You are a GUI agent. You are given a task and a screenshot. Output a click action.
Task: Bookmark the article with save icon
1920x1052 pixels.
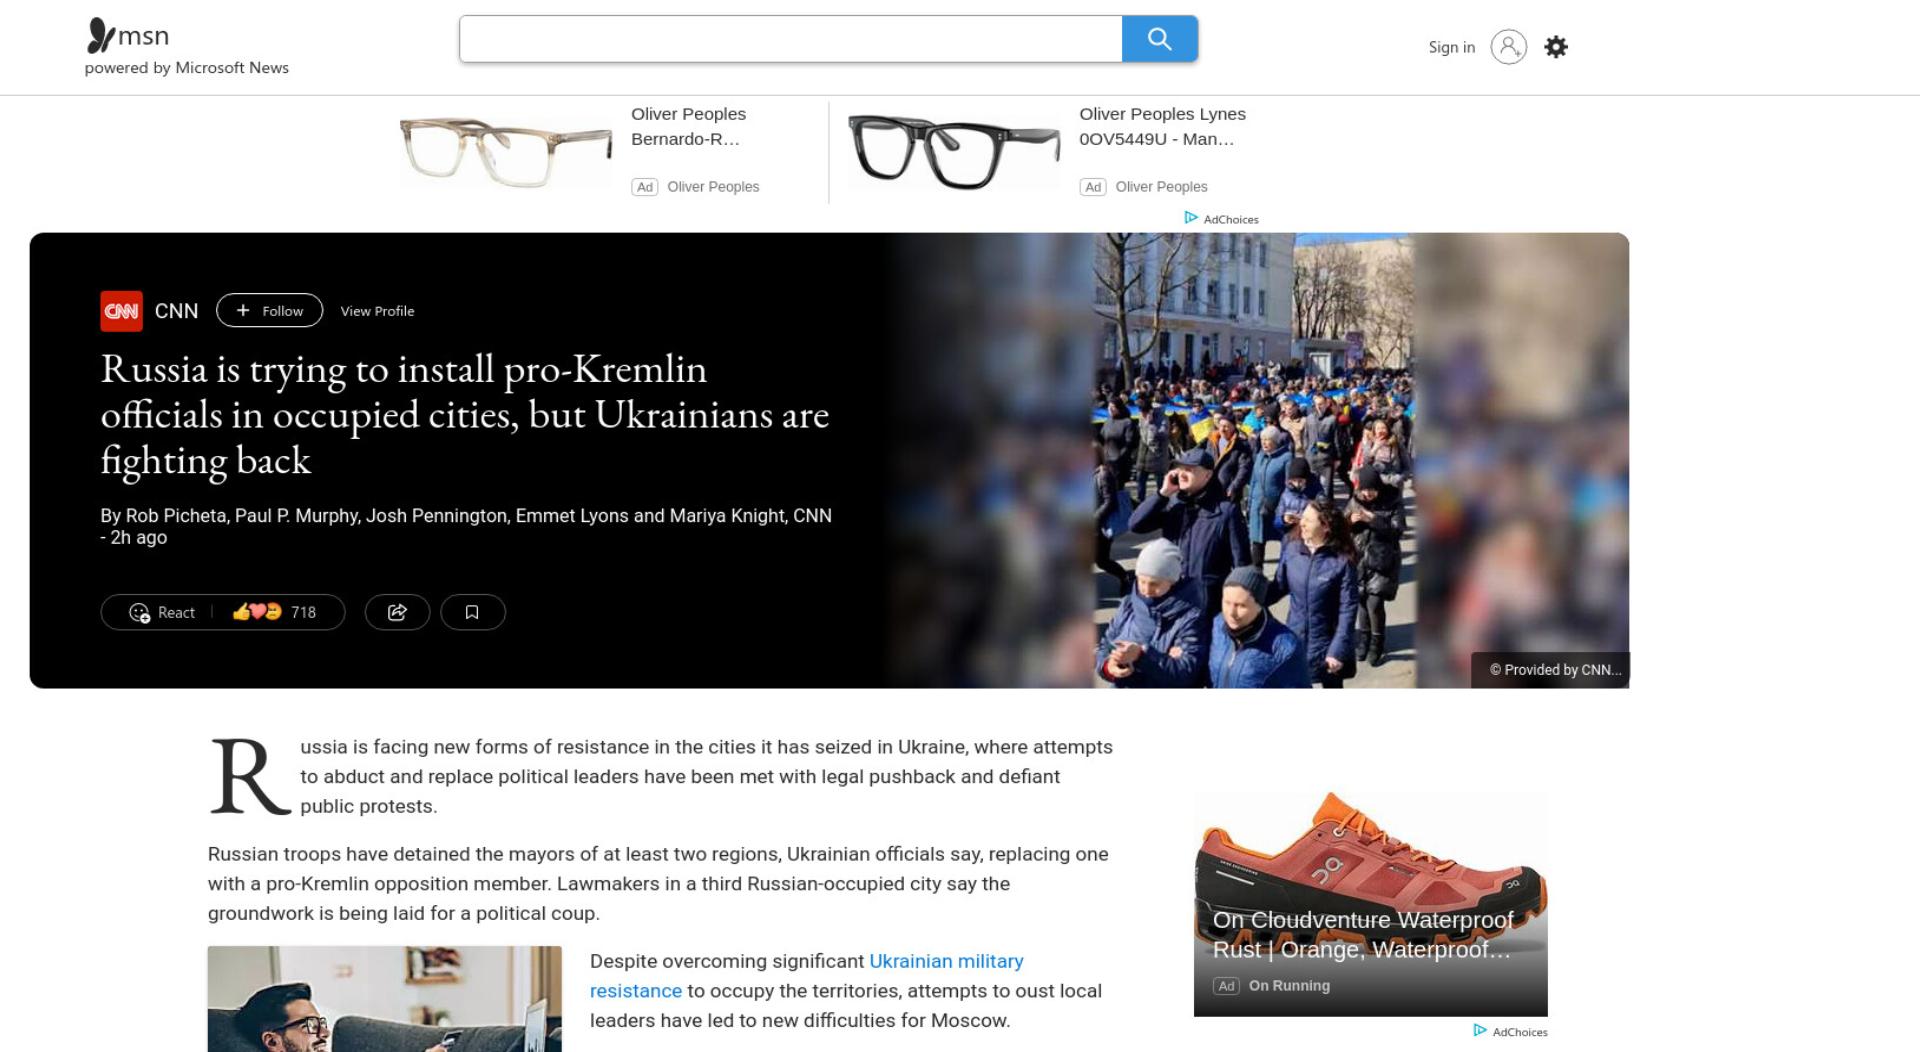(472, 612)
